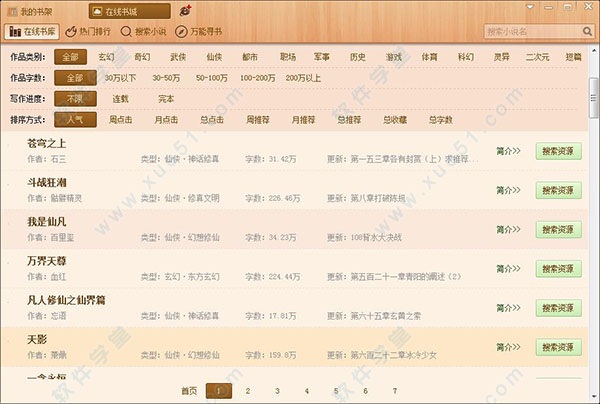Sort by 周推荐
Image resolution: width=600 pixels, height=404 pixels.
(258, 120)
